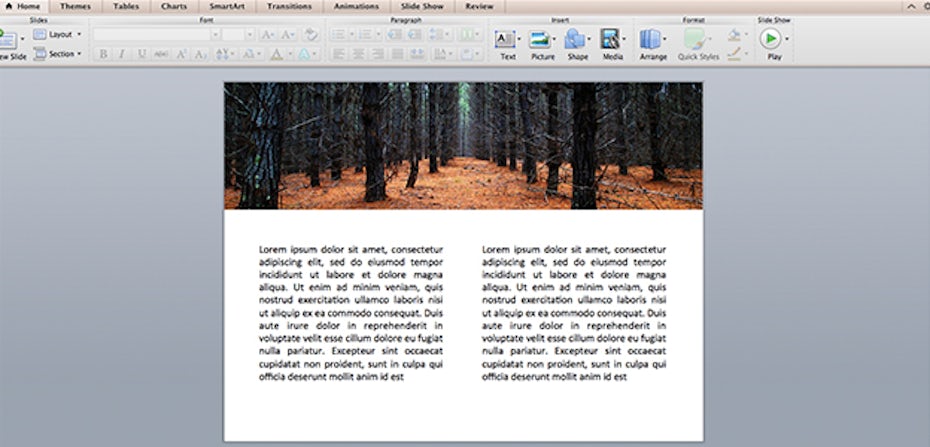Select the forest image on slide

click(463, 145)
